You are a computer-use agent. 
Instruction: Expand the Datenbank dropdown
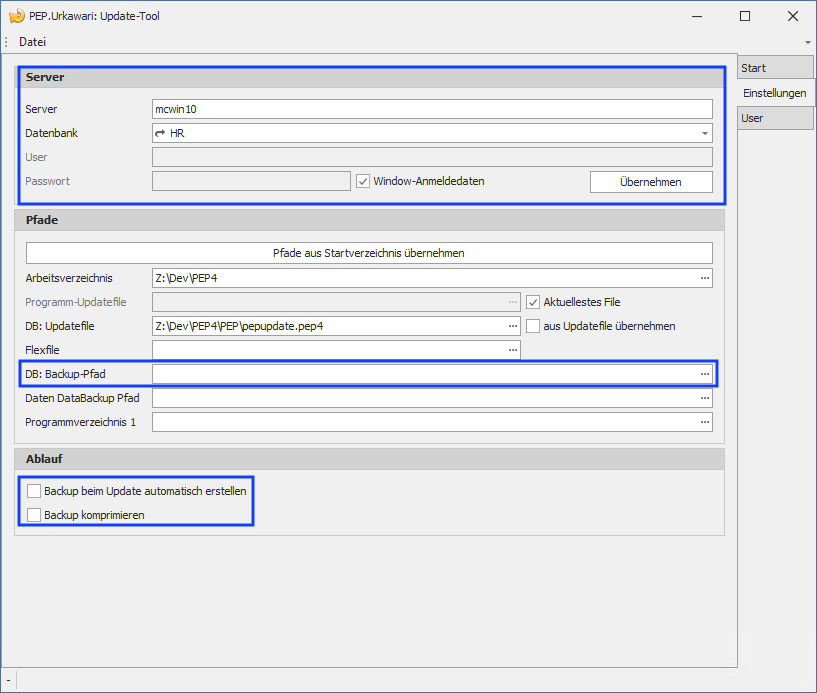(x=704, y=133)
